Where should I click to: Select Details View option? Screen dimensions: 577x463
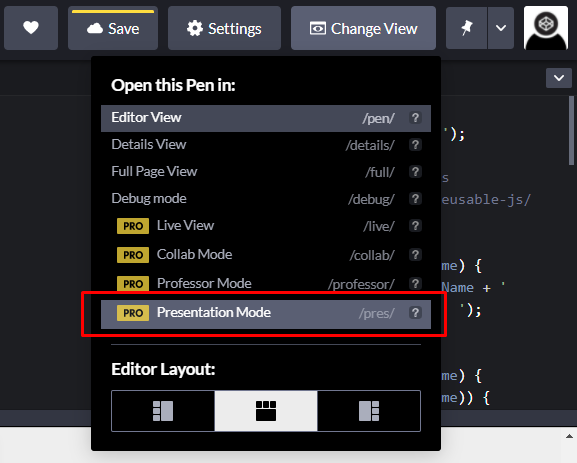point(266,145)
